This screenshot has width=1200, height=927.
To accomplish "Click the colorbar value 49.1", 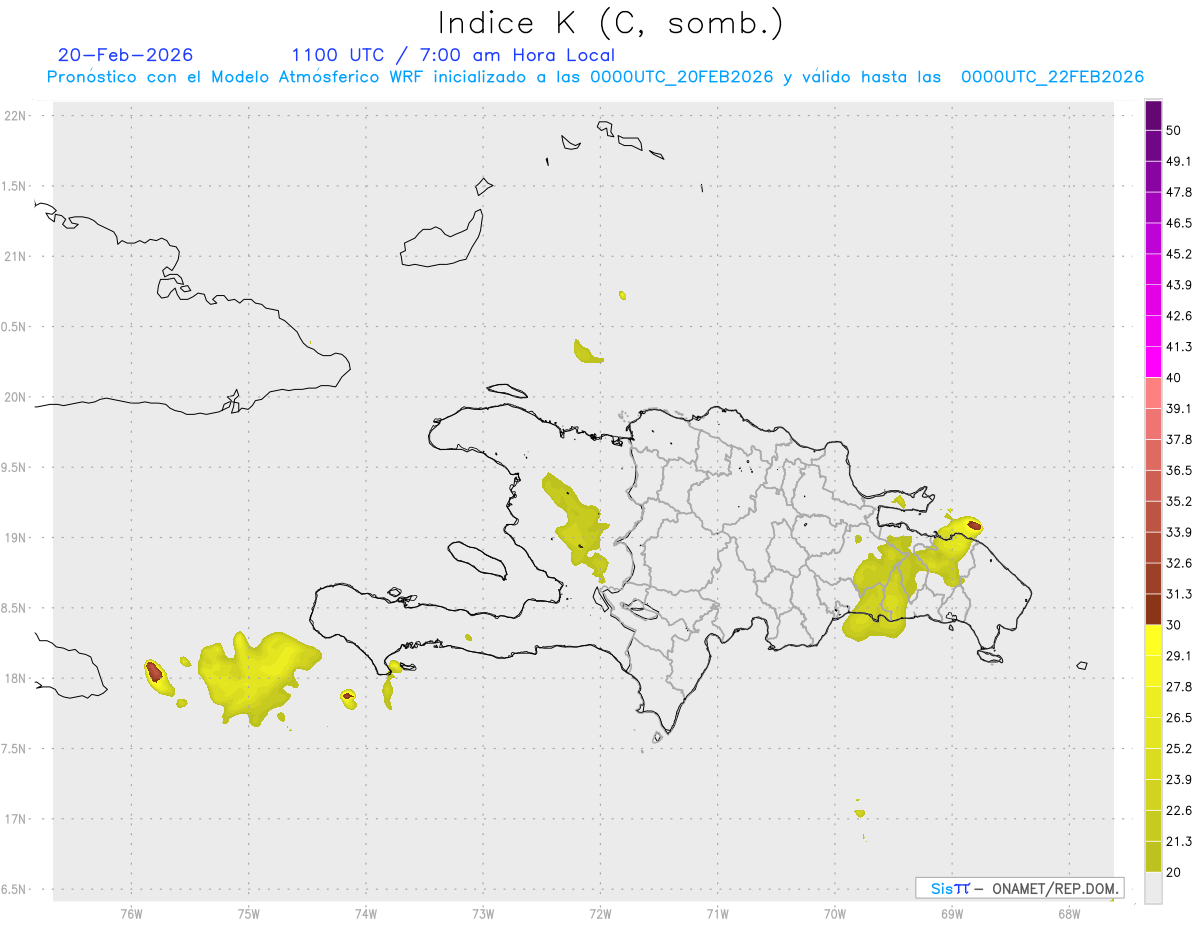I will [1179, 161].
